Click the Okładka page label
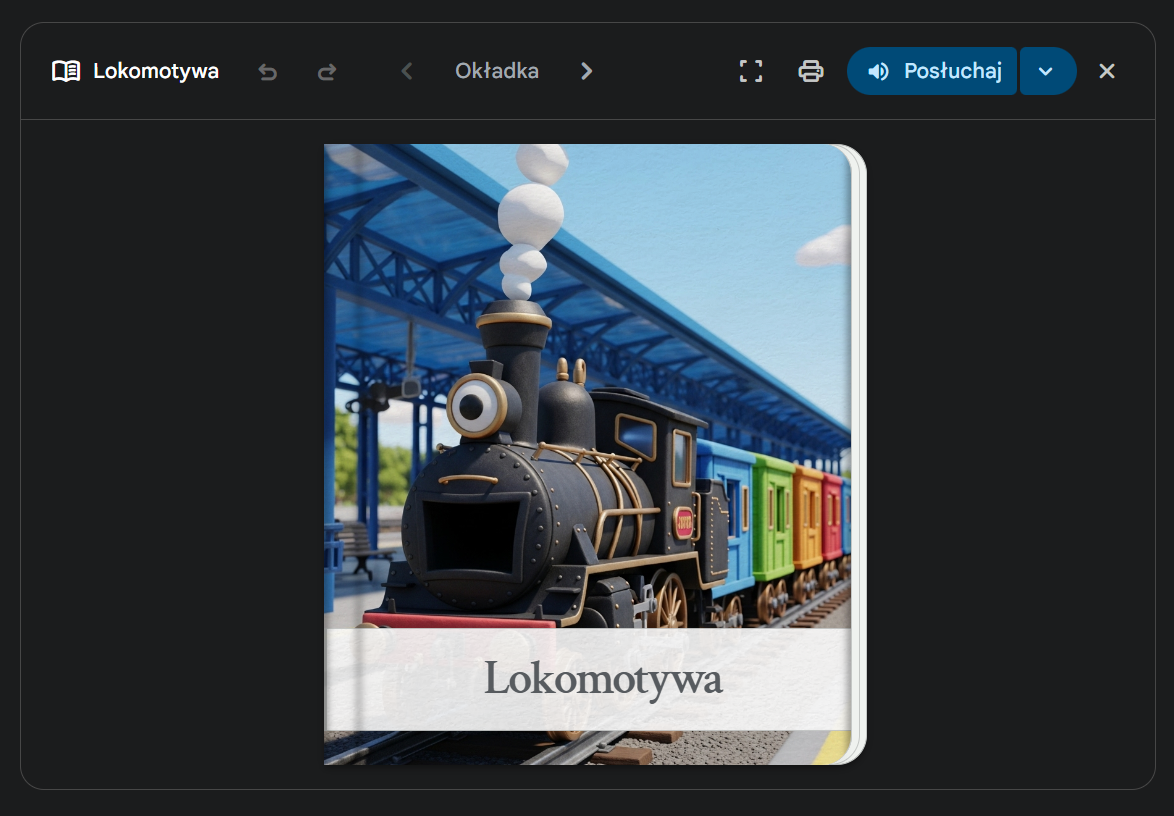 tap(496, 71)
